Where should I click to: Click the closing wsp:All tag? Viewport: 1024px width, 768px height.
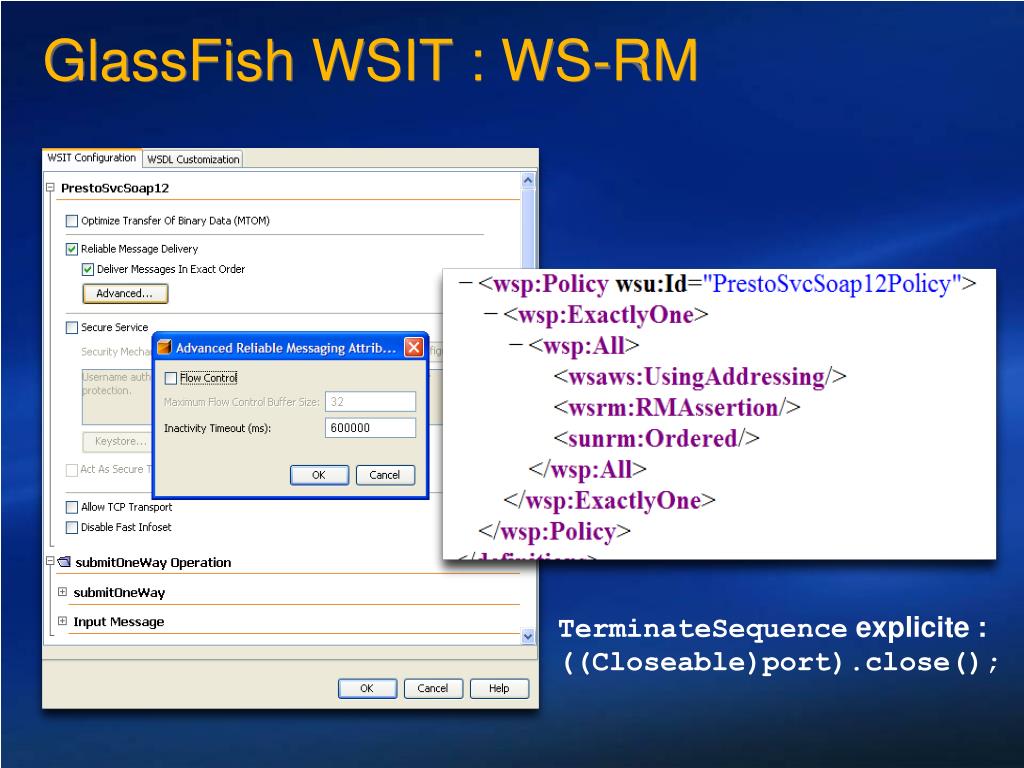coord(587,470)
